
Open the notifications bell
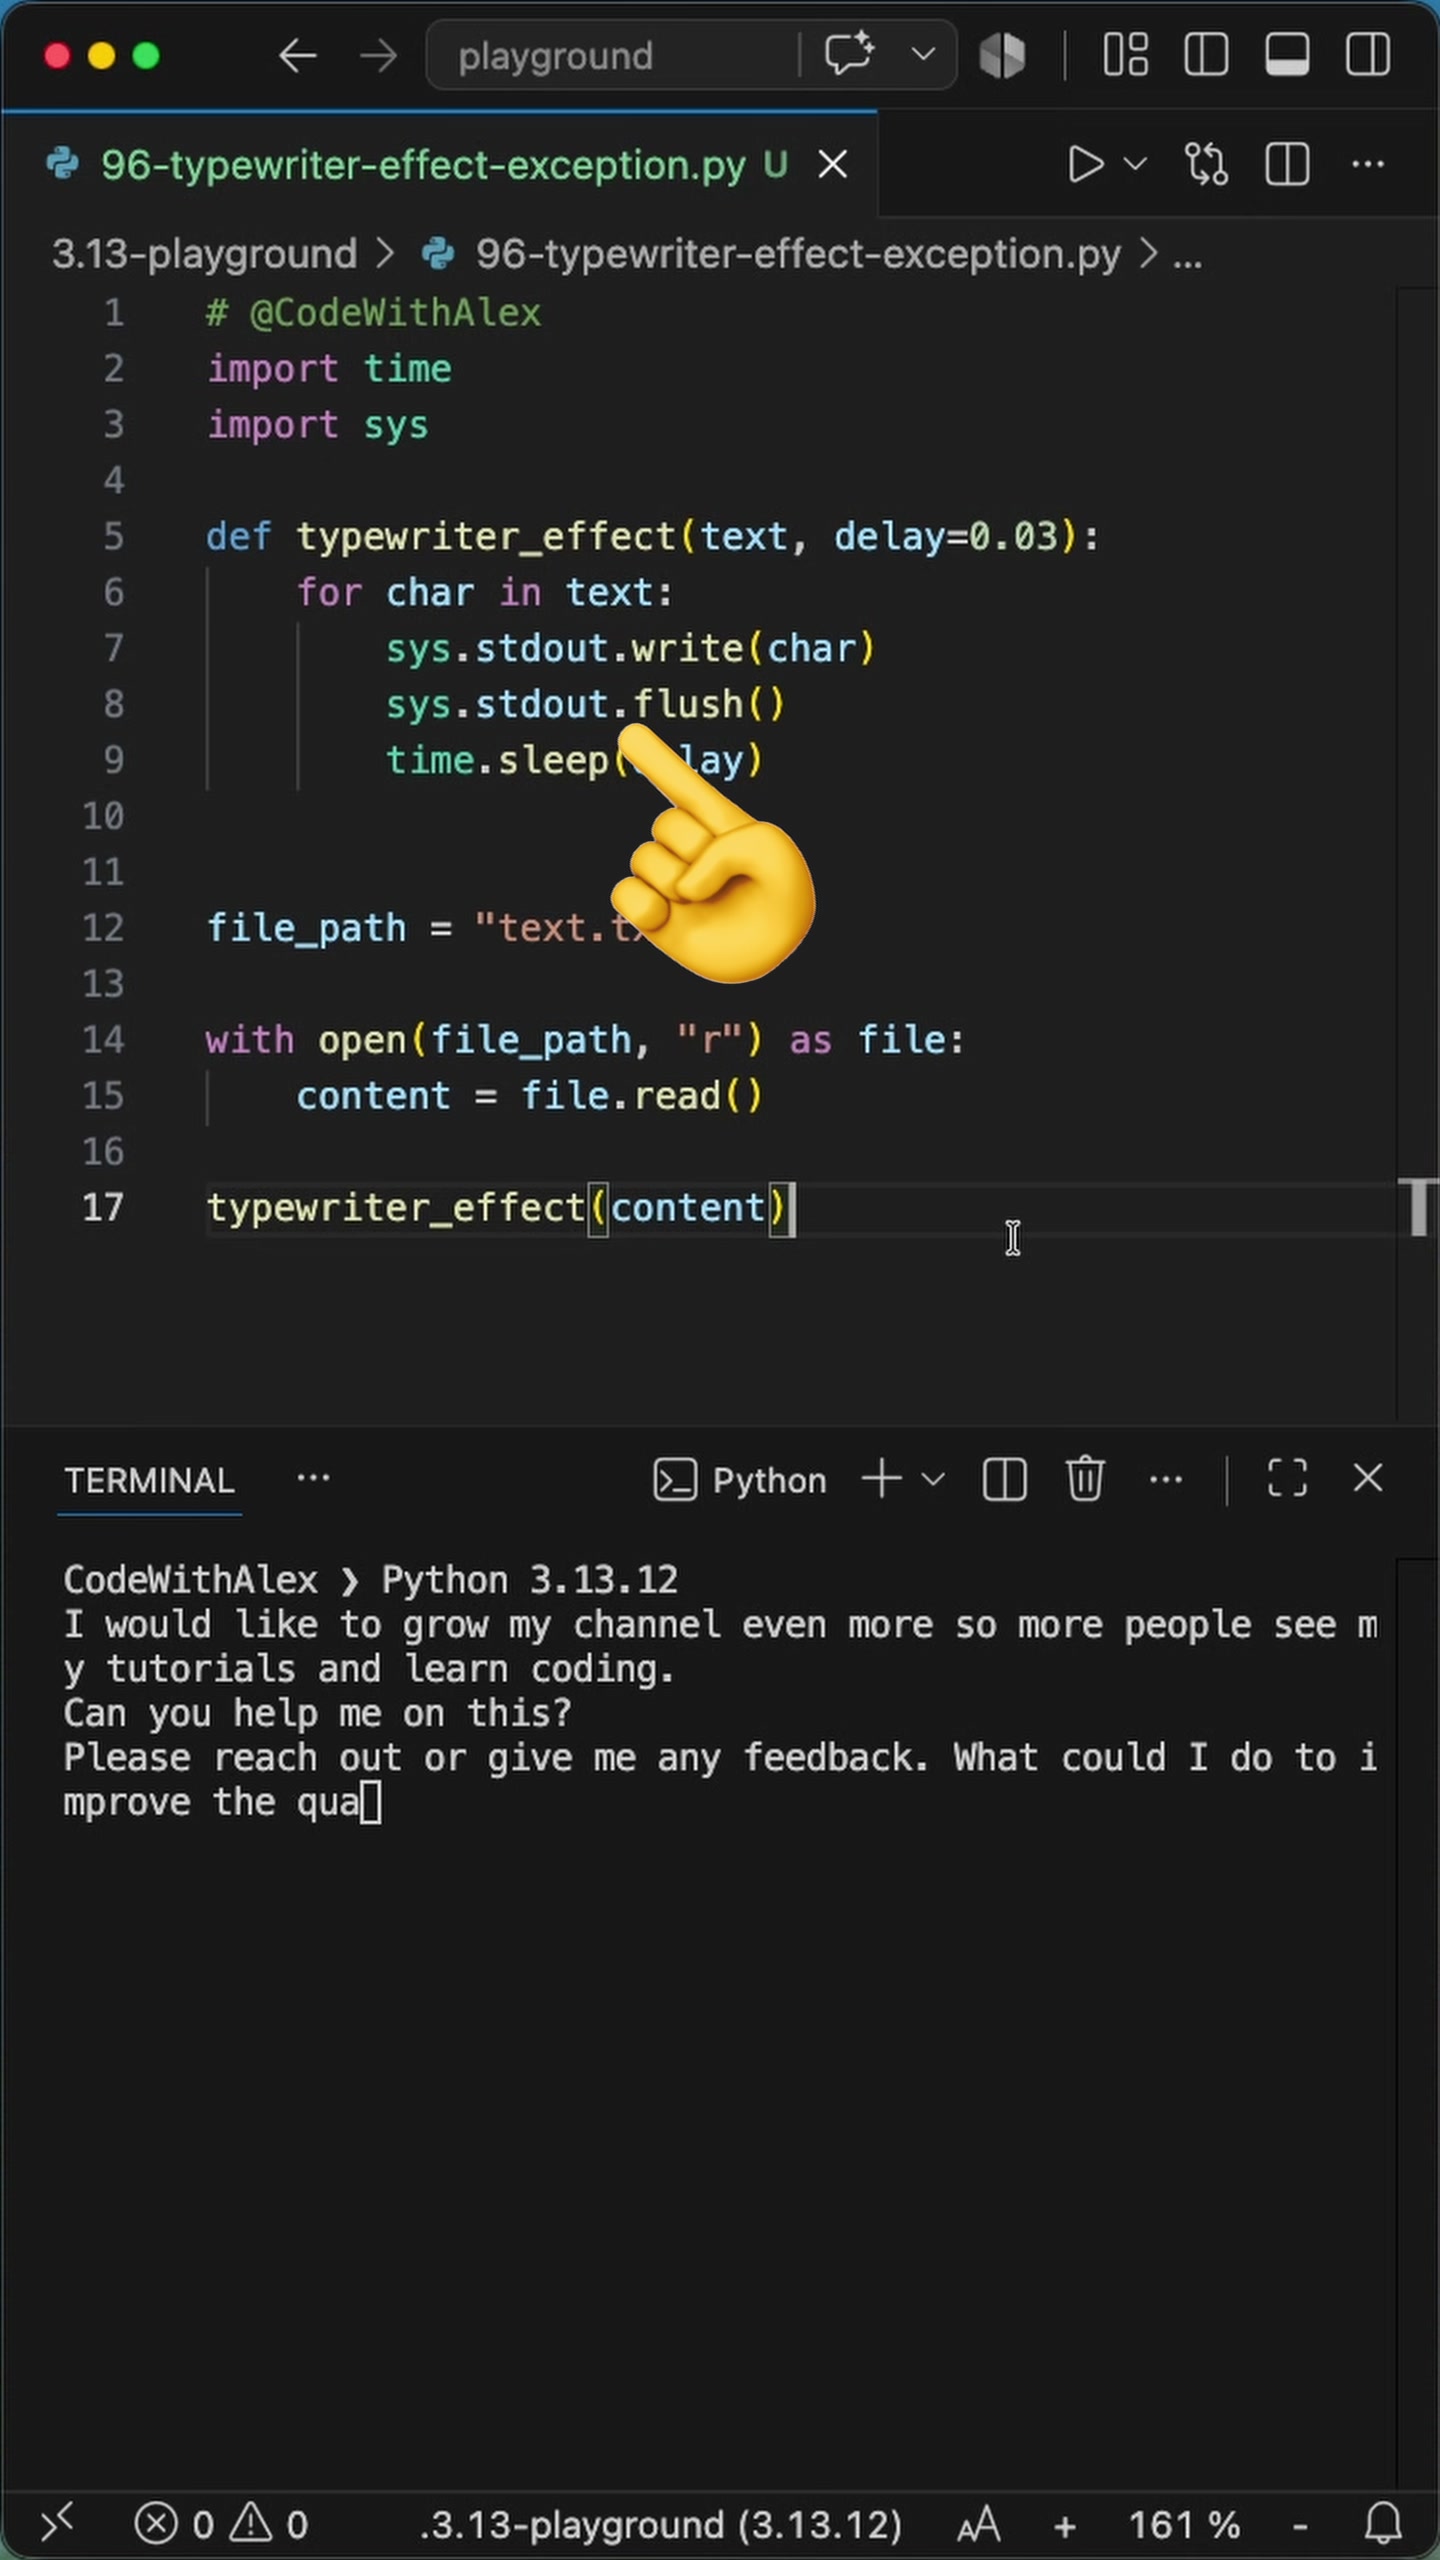(1384, 2525)
